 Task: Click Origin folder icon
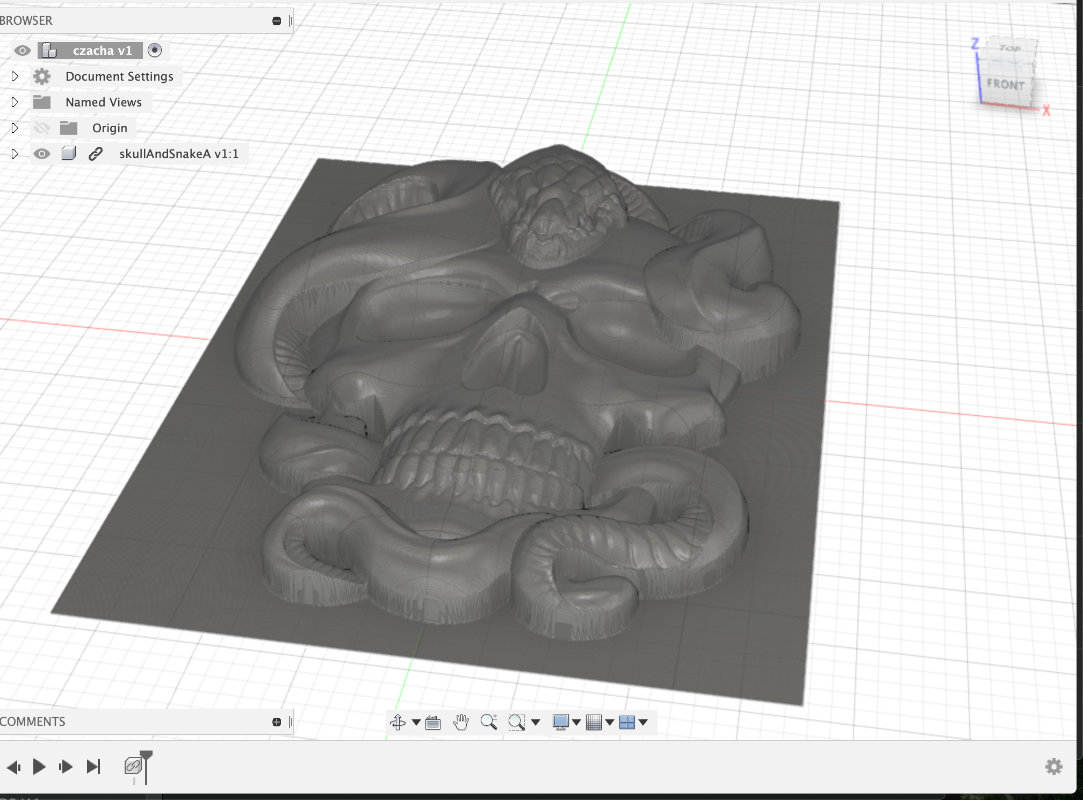point(68,128)
